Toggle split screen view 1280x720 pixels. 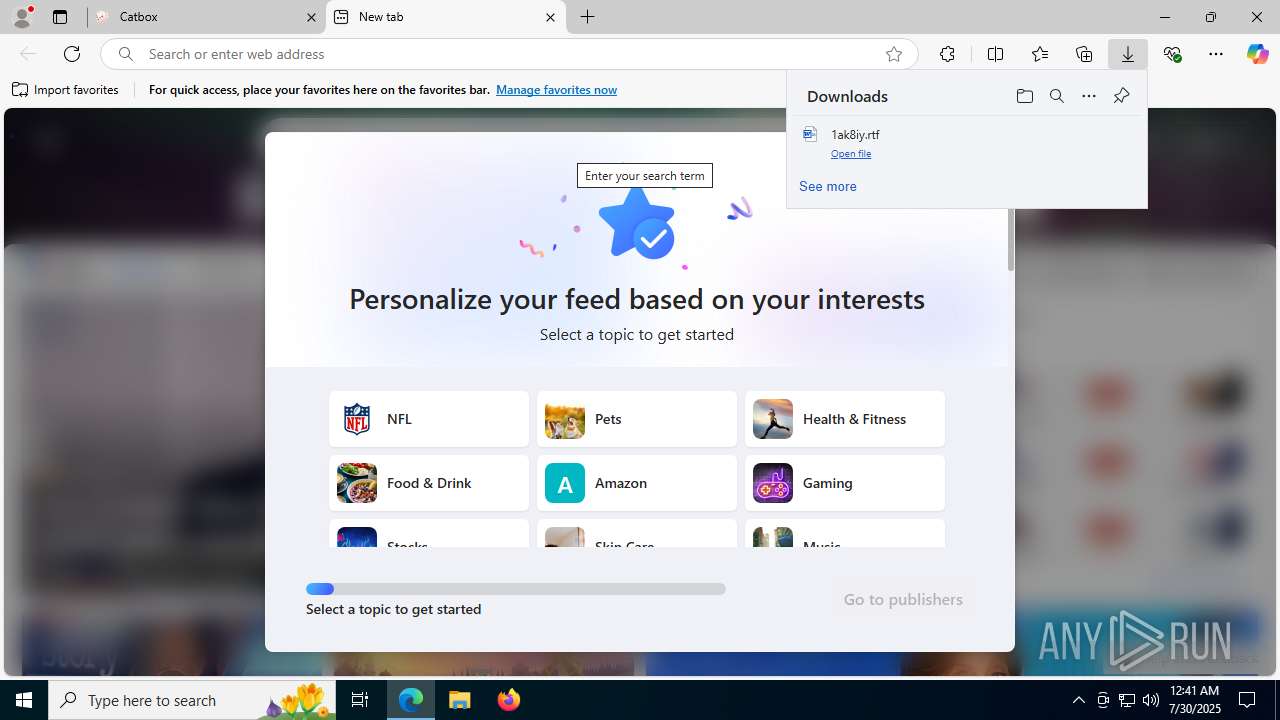[x=995, y=54]
